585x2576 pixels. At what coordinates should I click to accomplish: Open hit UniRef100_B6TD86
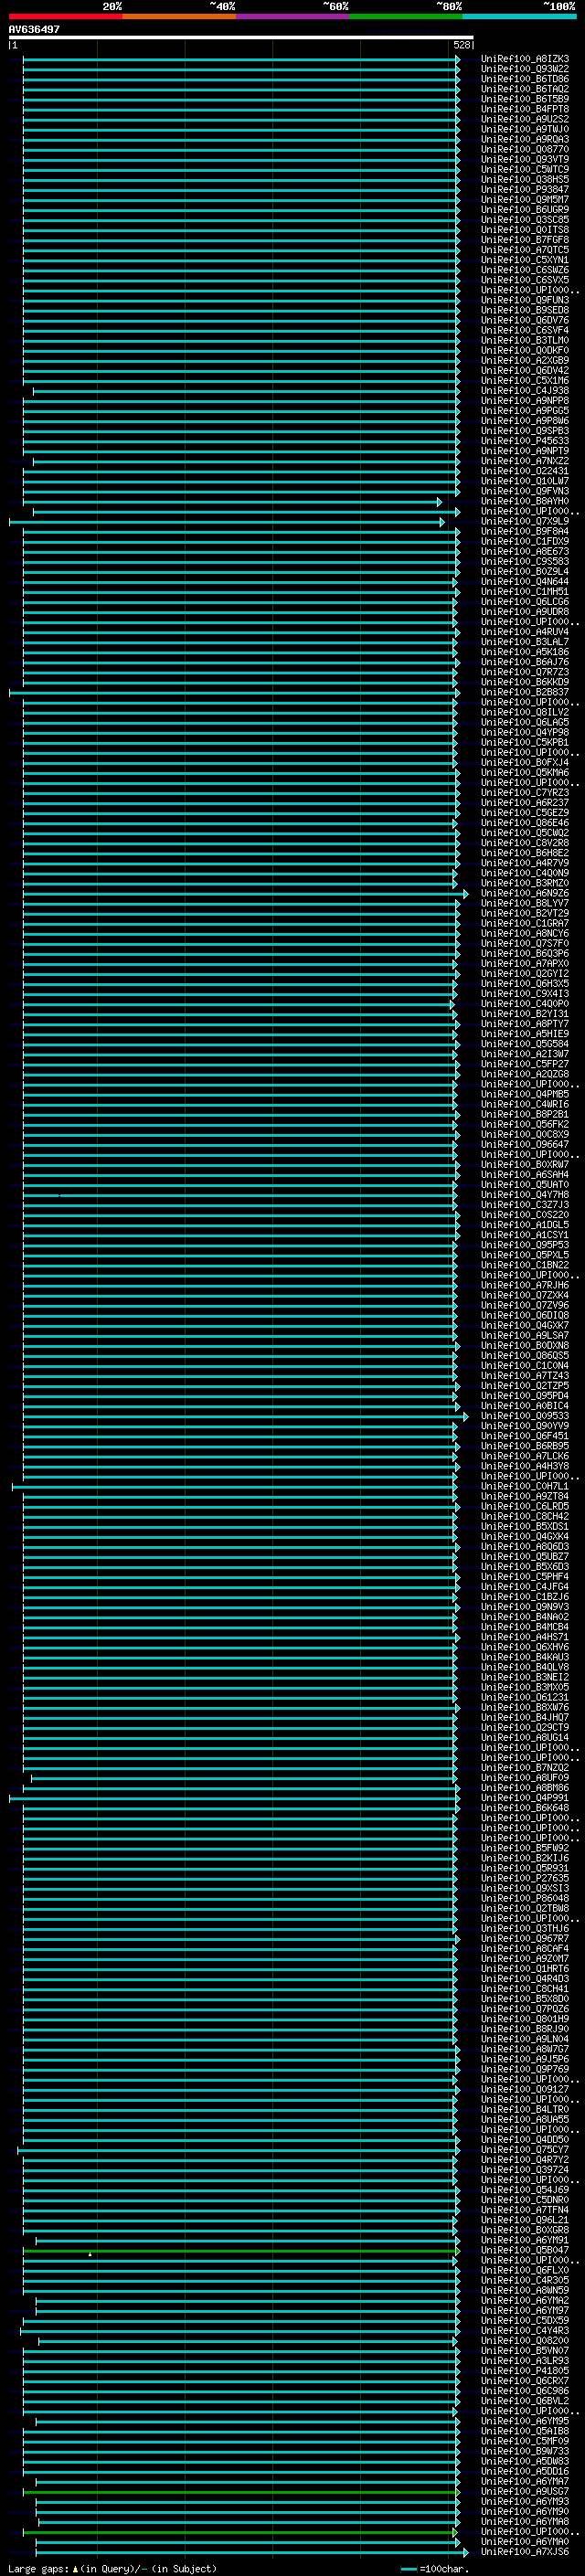pyautogui.click(x=525, y=79)
